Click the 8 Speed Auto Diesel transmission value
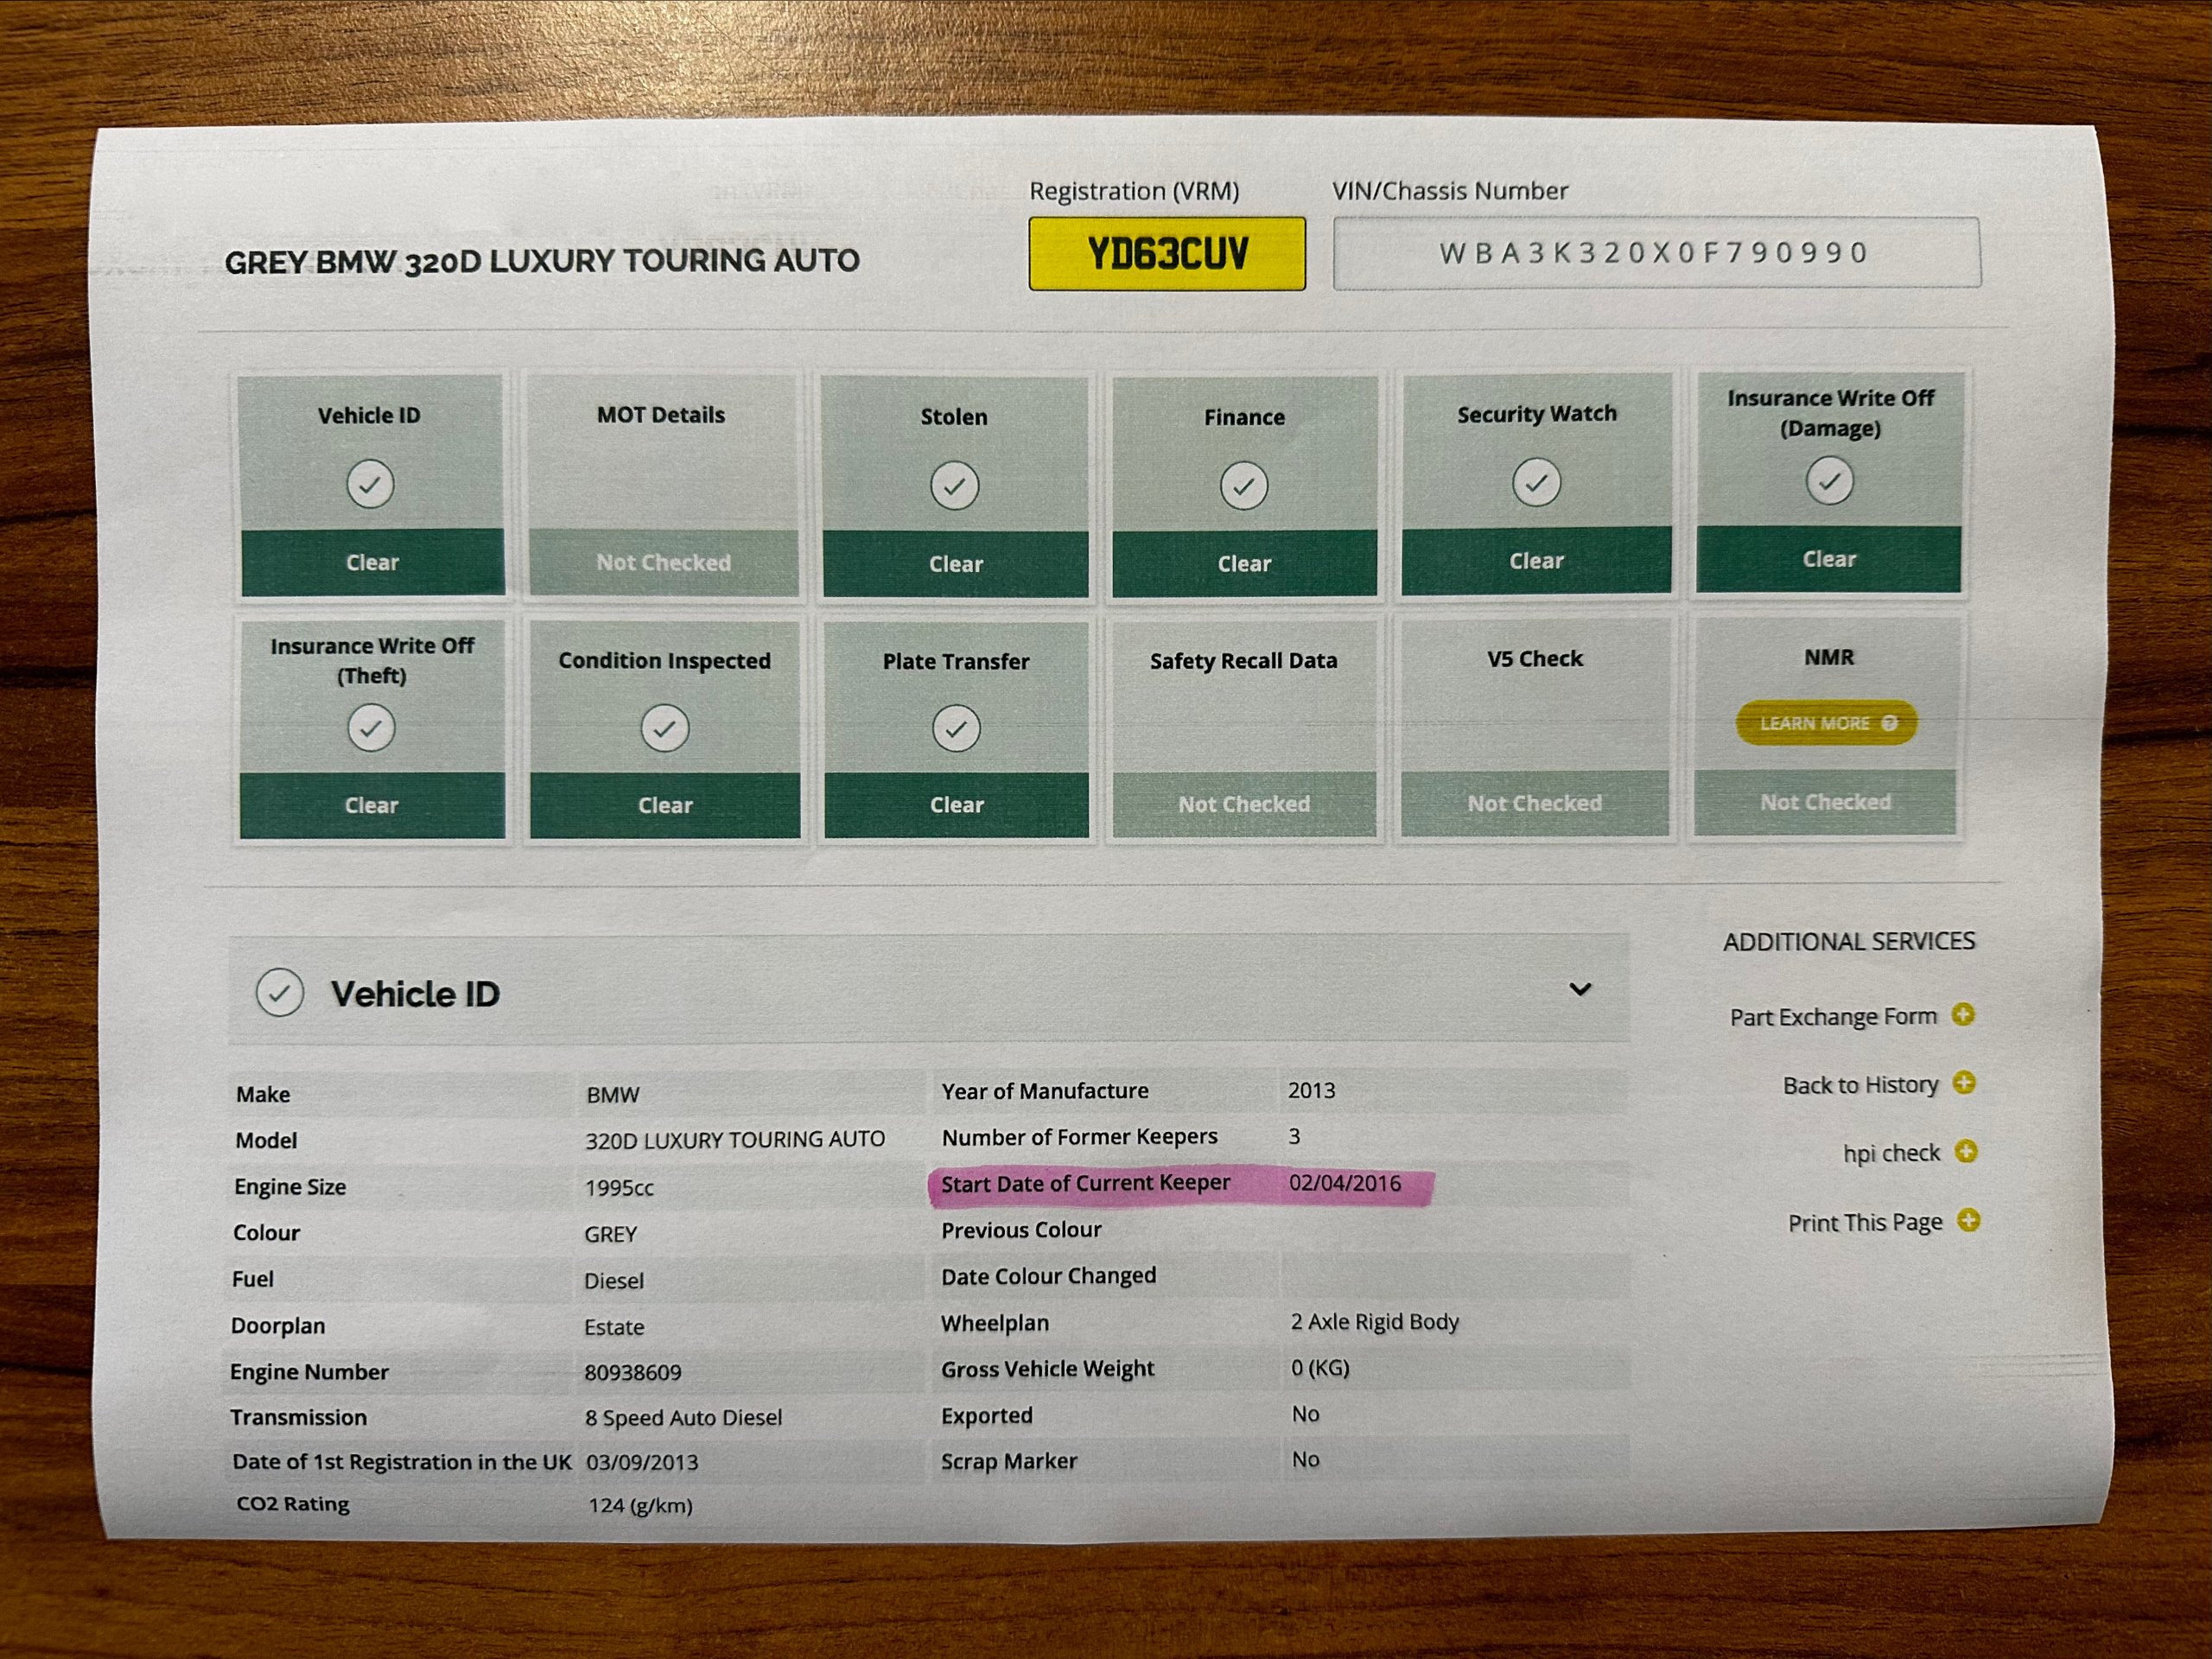2212x1659 pixels. click(683, 1417)
